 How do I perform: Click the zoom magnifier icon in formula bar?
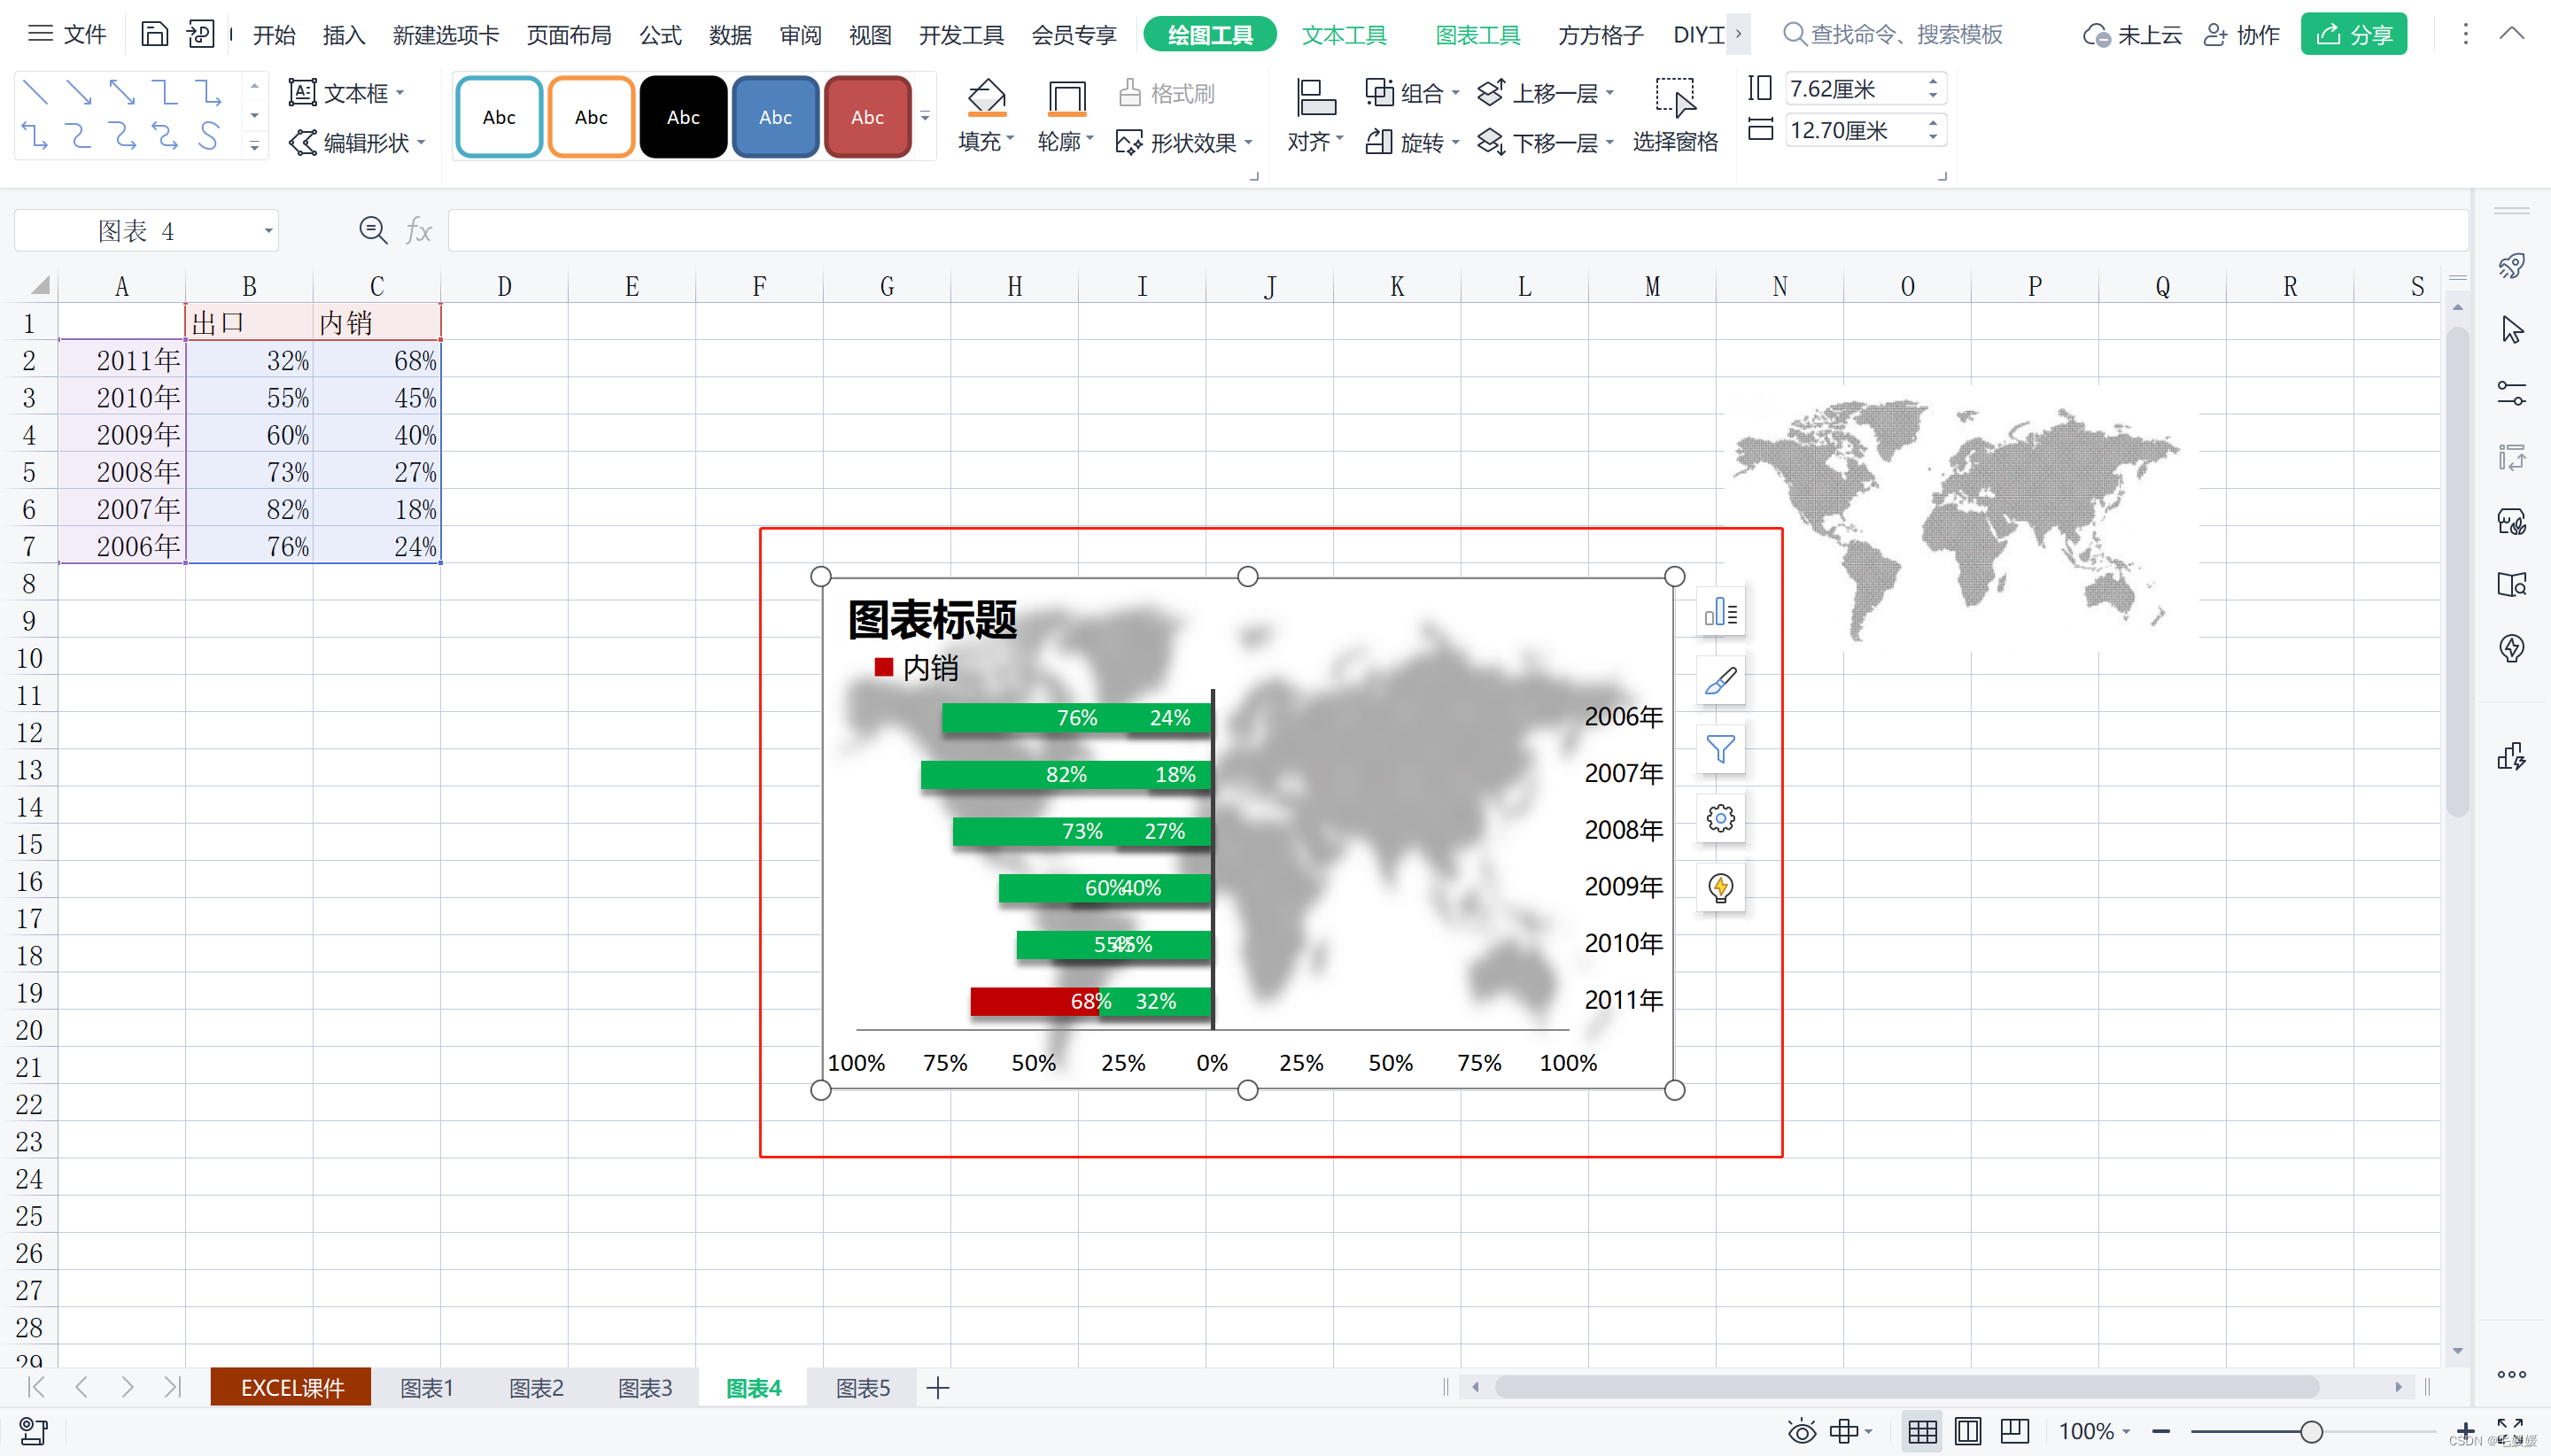click(x=373, y=231)
